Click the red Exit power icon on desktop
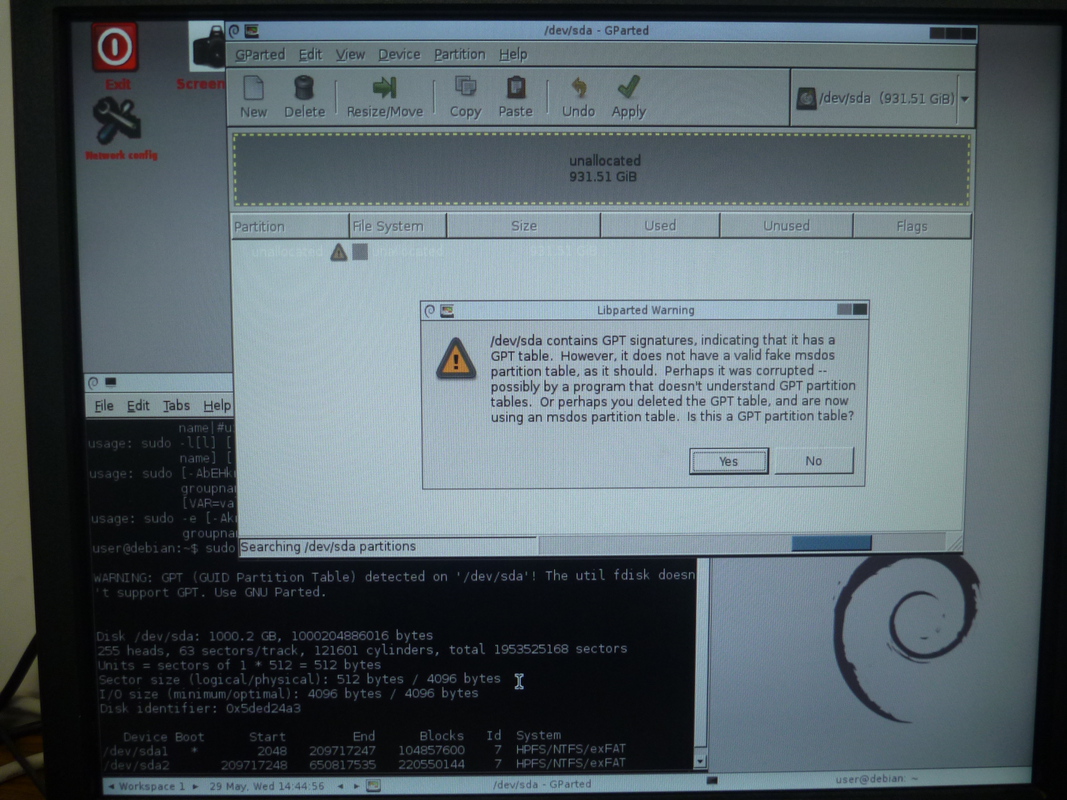The width and height of the screenshot is (1067, 800). [x=115, y=47]
